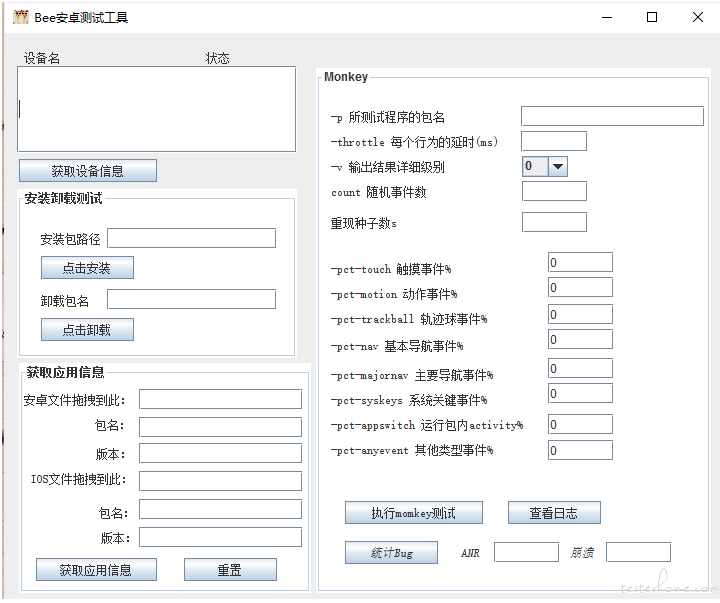The image size is (720, 603).
Task: Open the -v output level dropdown arrow
Action: click(x=558, y=166)
